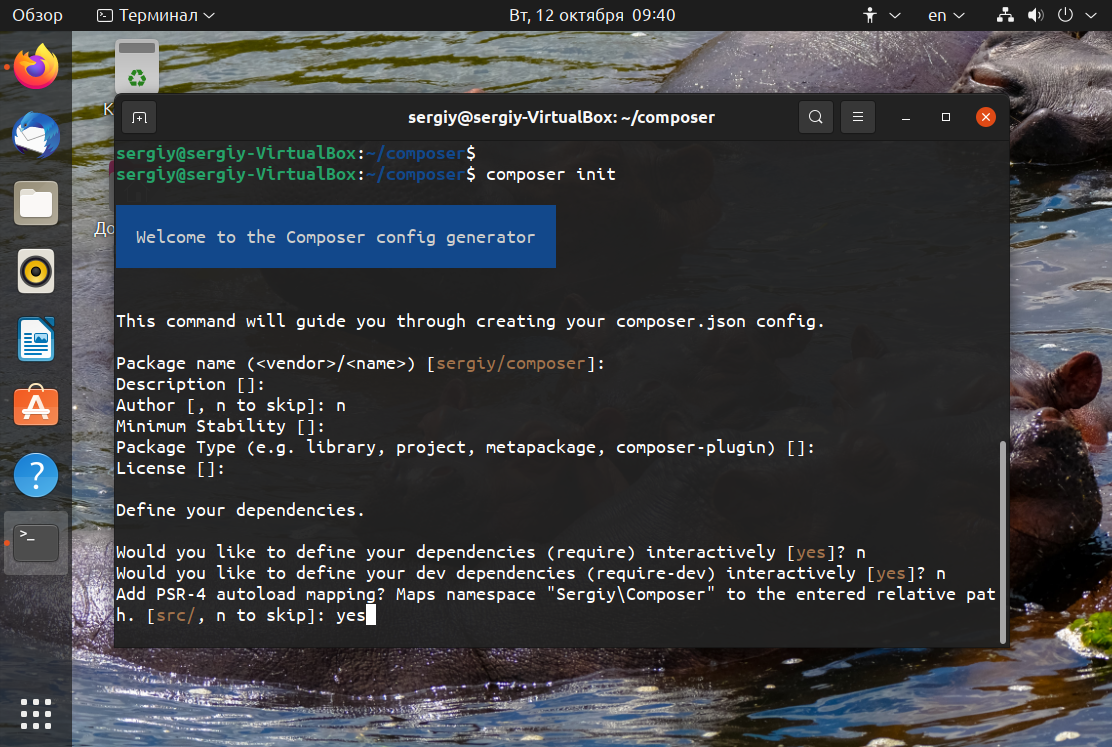Viewport: 1112px width, 747px height.
Task: Click the terminal vertical scrollbar
Action: pyautogui.click(x=1003, y=542)
